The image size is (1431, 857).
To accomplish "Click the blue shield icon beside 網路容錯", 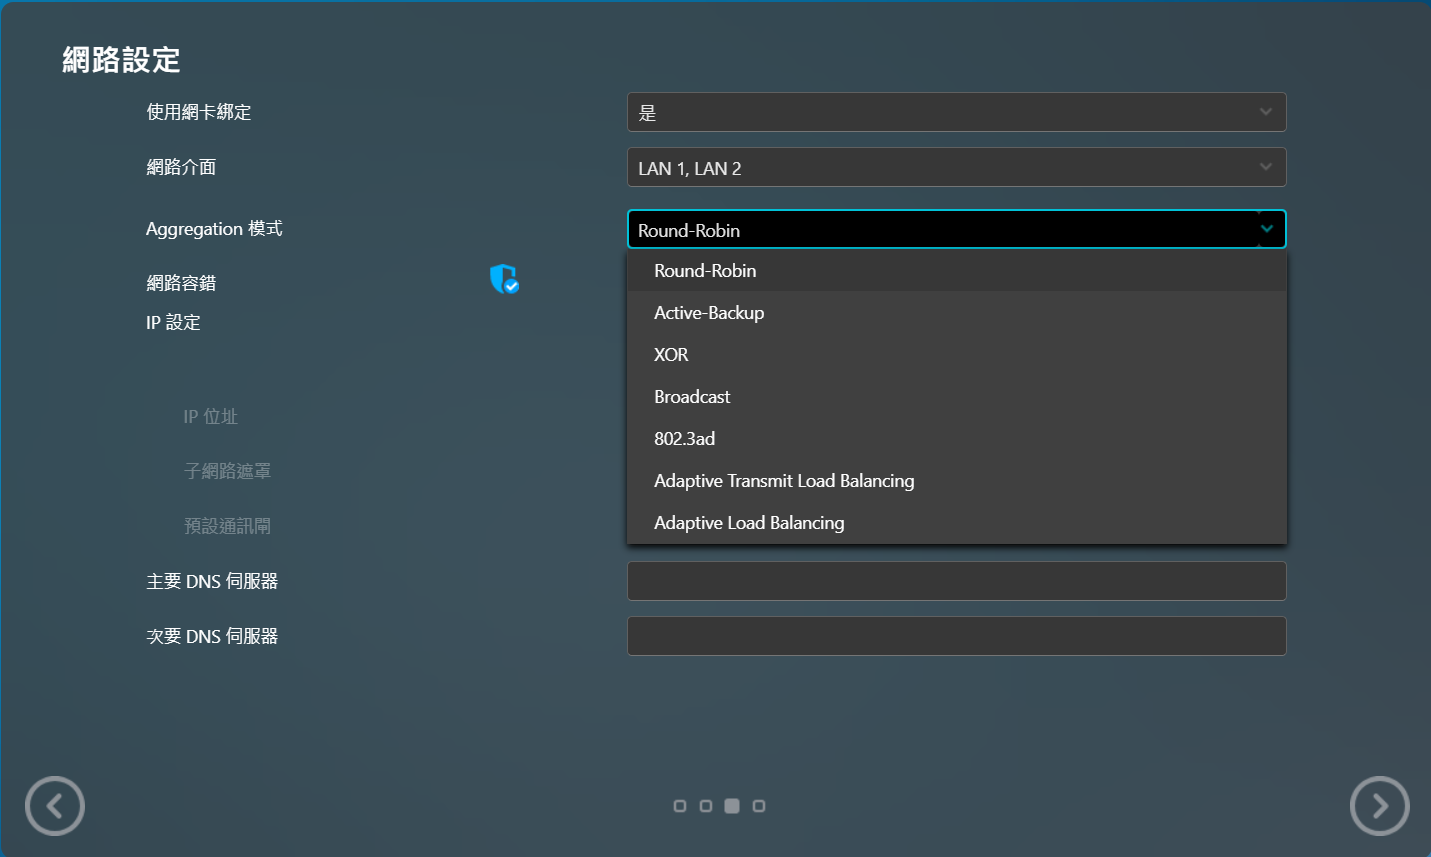I will click(x=504, y=279).
